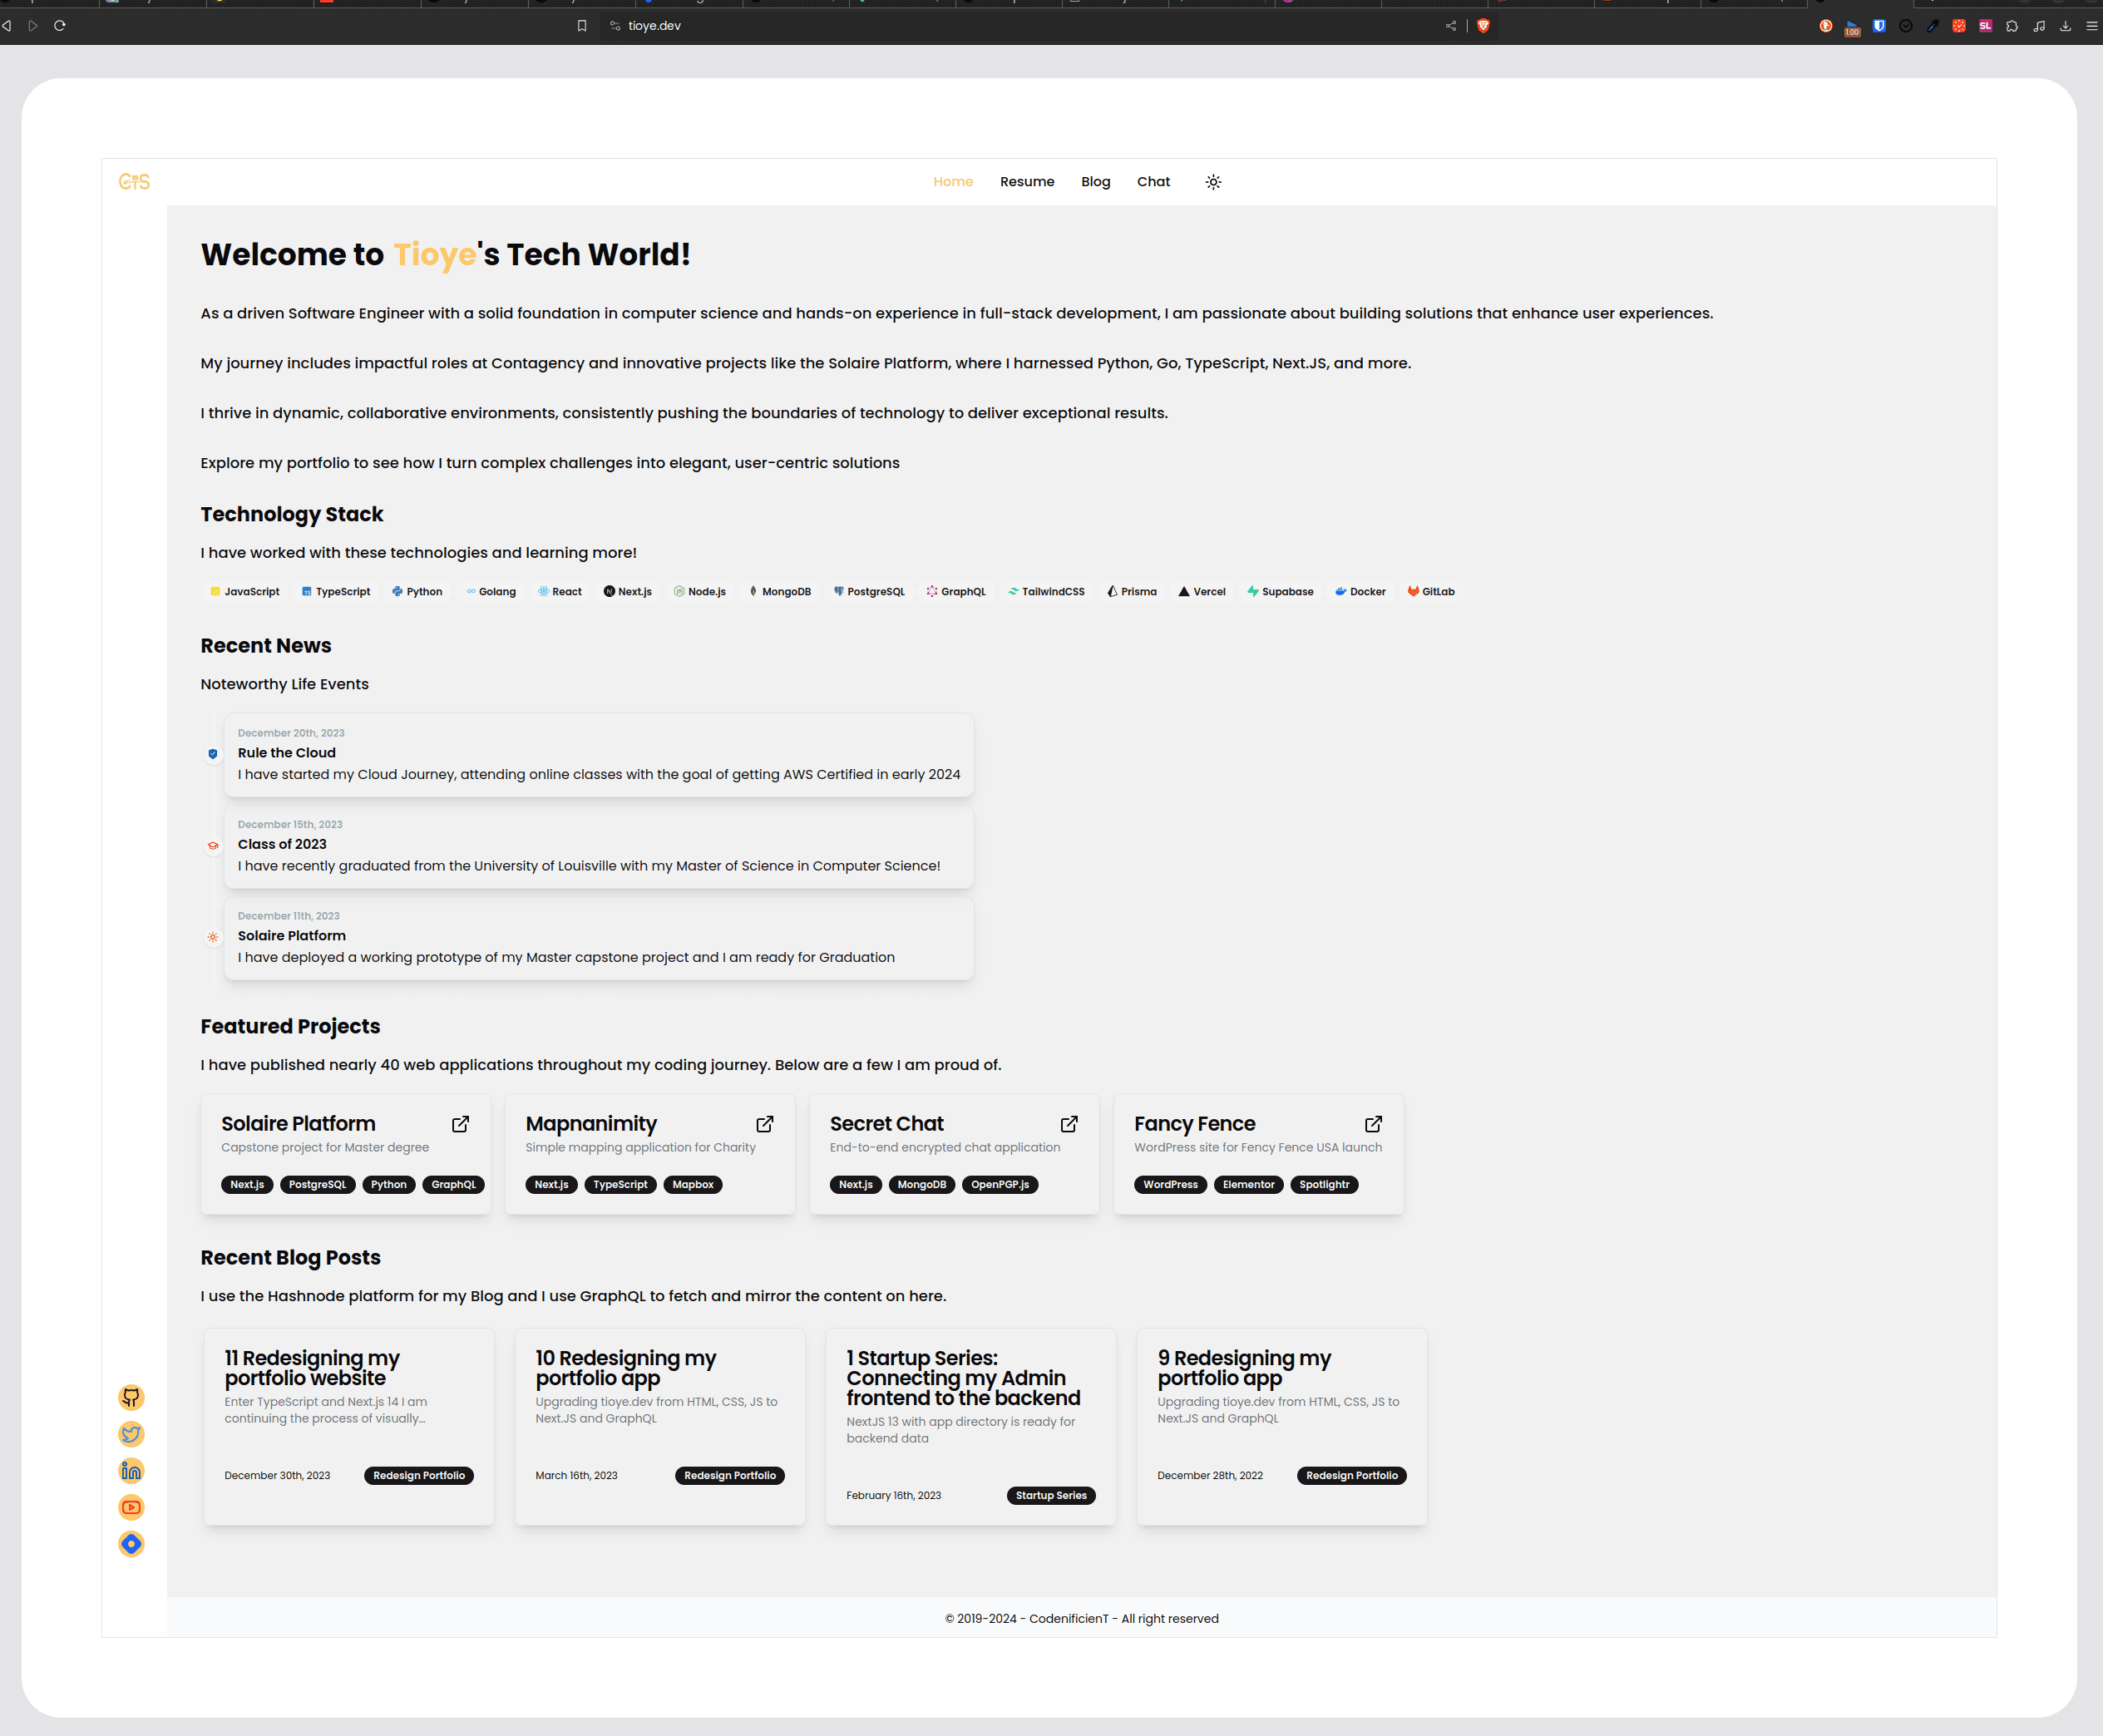Screen dimensions: 2103x1736
Task: Click the C:S site logo in the header
Action: point(134,181)
